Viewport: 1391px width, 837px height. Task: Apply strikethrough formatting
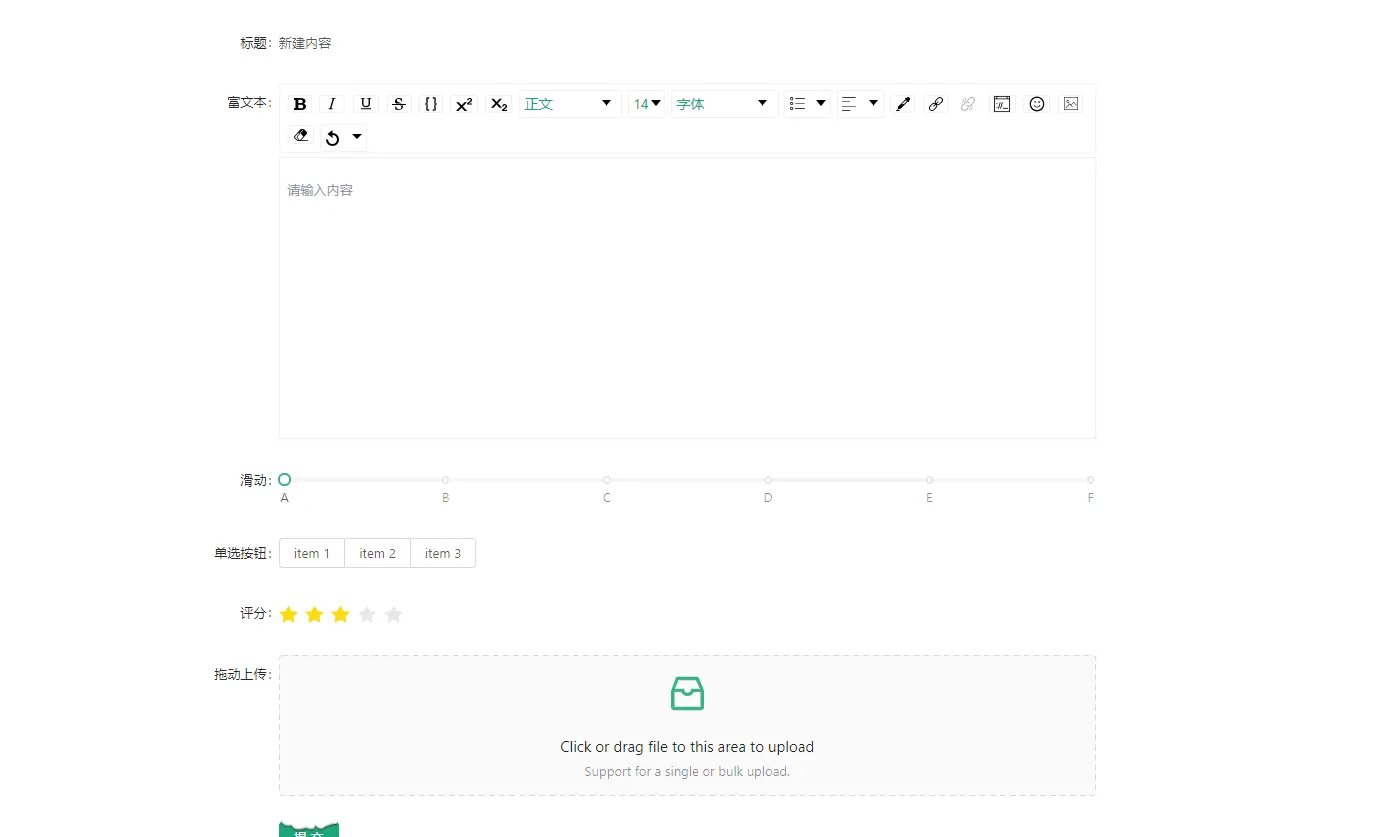pos(399,104)
